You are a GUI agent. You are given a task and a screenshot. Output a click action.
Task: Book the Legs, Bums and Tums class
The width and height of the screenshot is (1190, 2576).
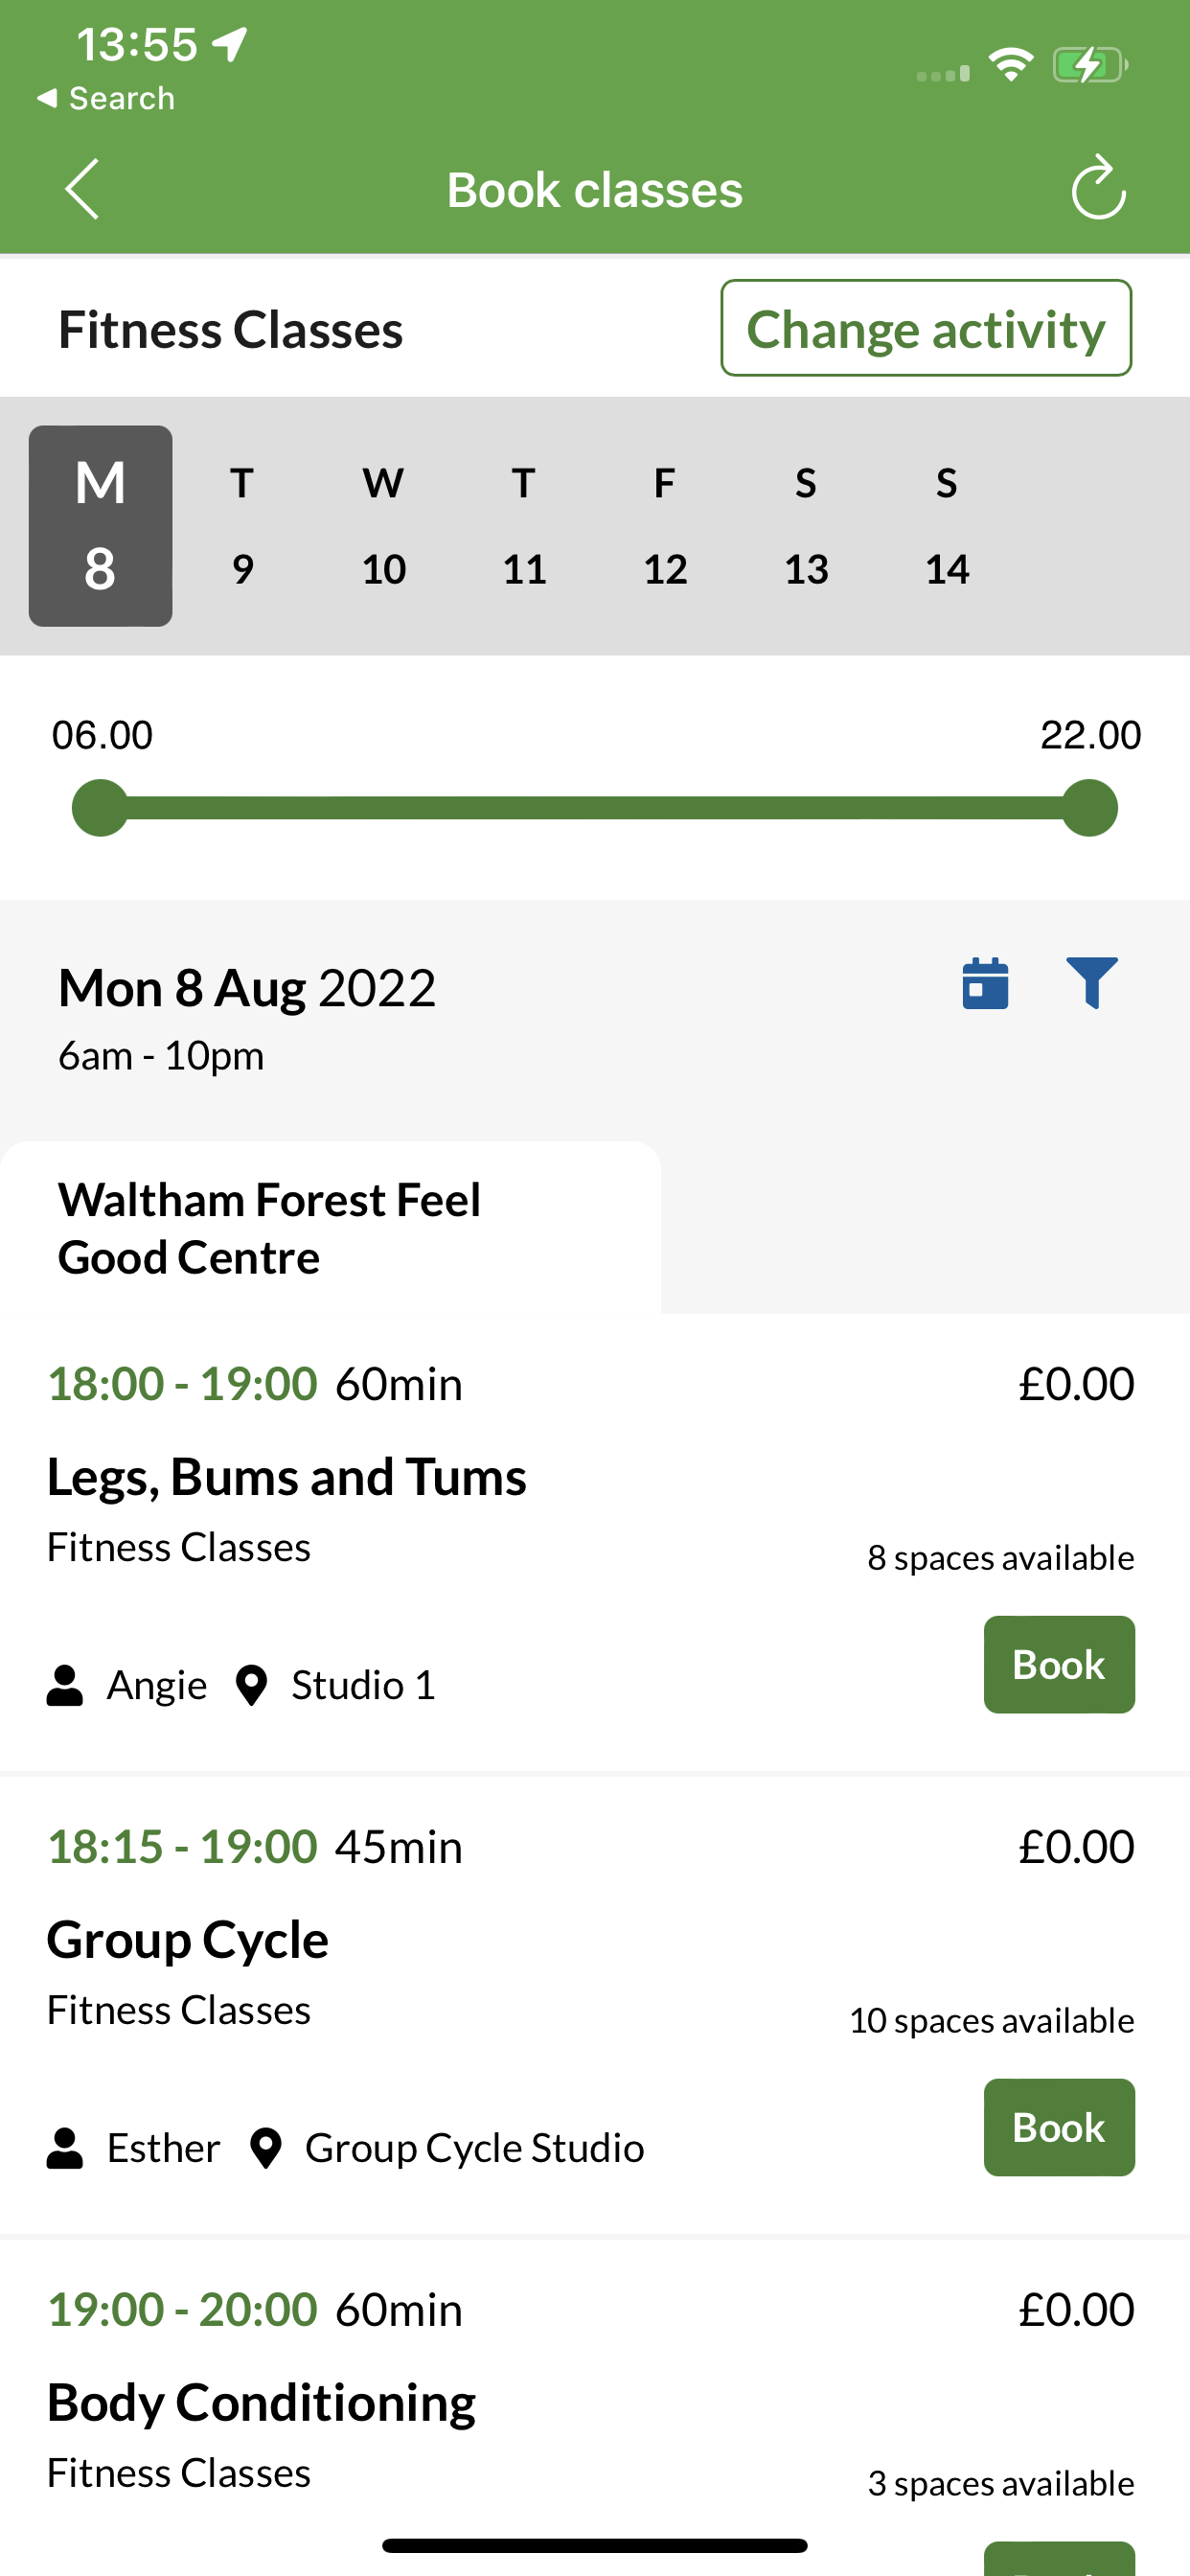[x=1059, y=1664]
